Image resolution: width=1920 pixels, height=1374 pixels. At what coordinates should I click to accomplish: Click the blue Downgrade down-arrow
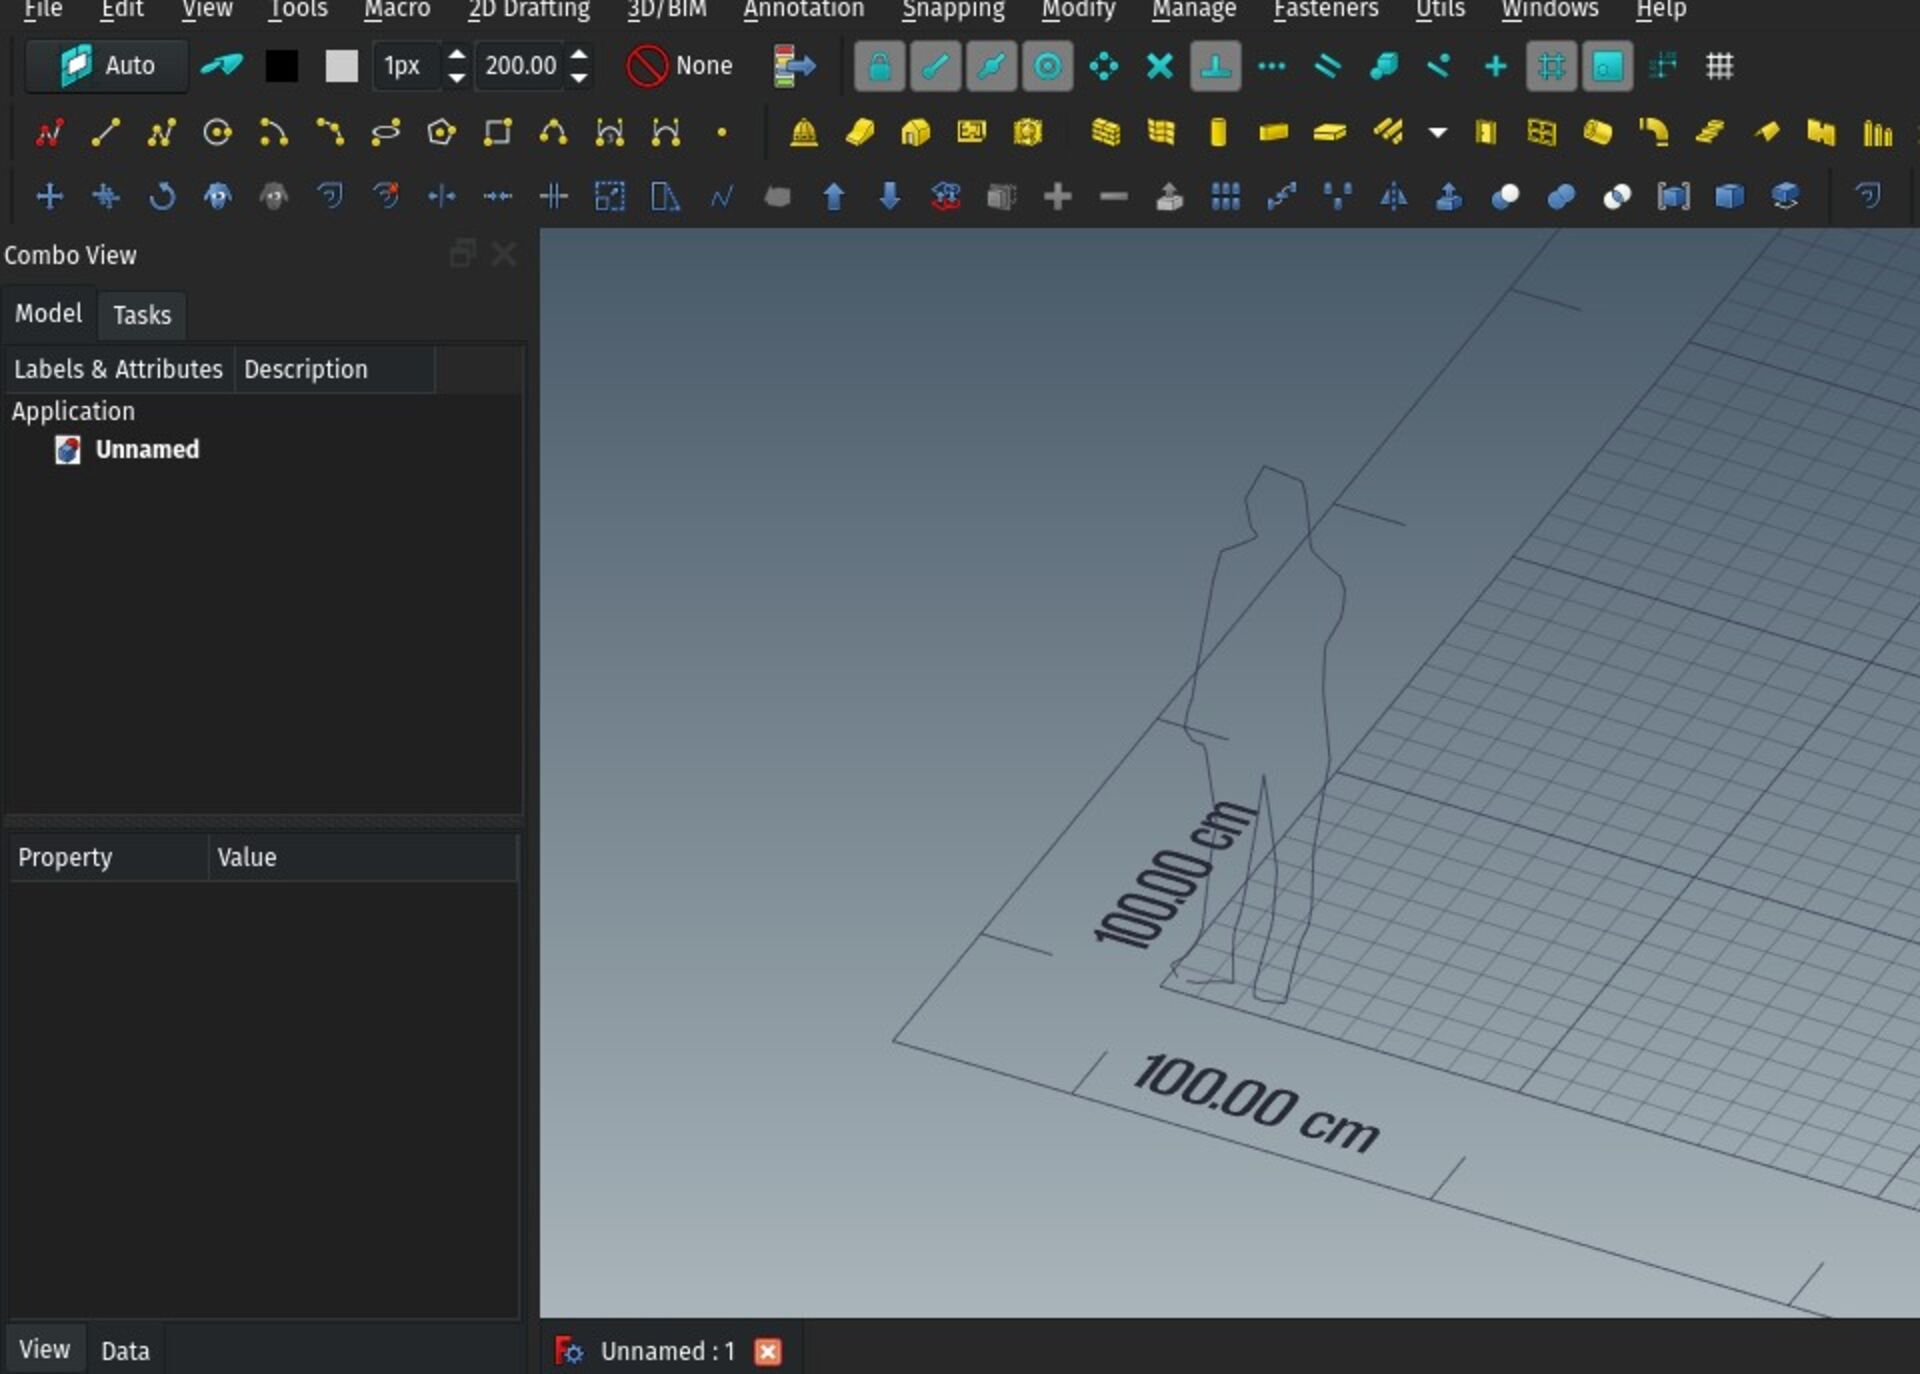tap(889, 196)
